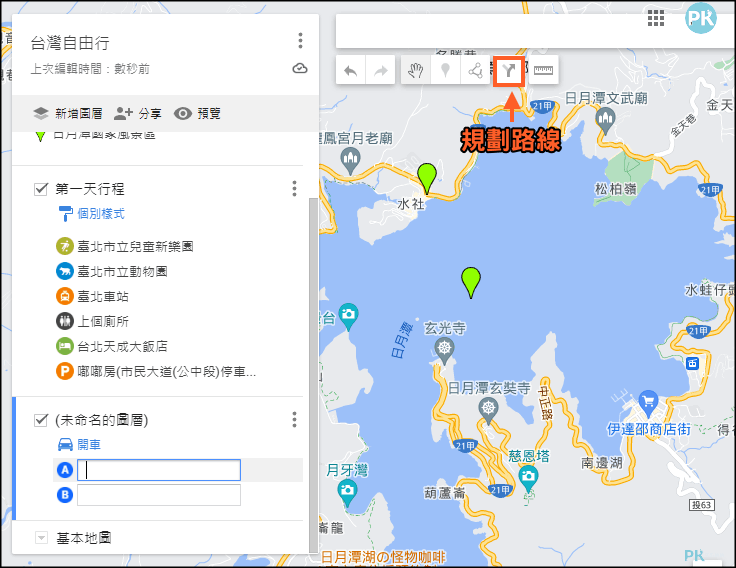Click the 開車 driving mode link
Viewport: 736px width, 568px height.
89,445
